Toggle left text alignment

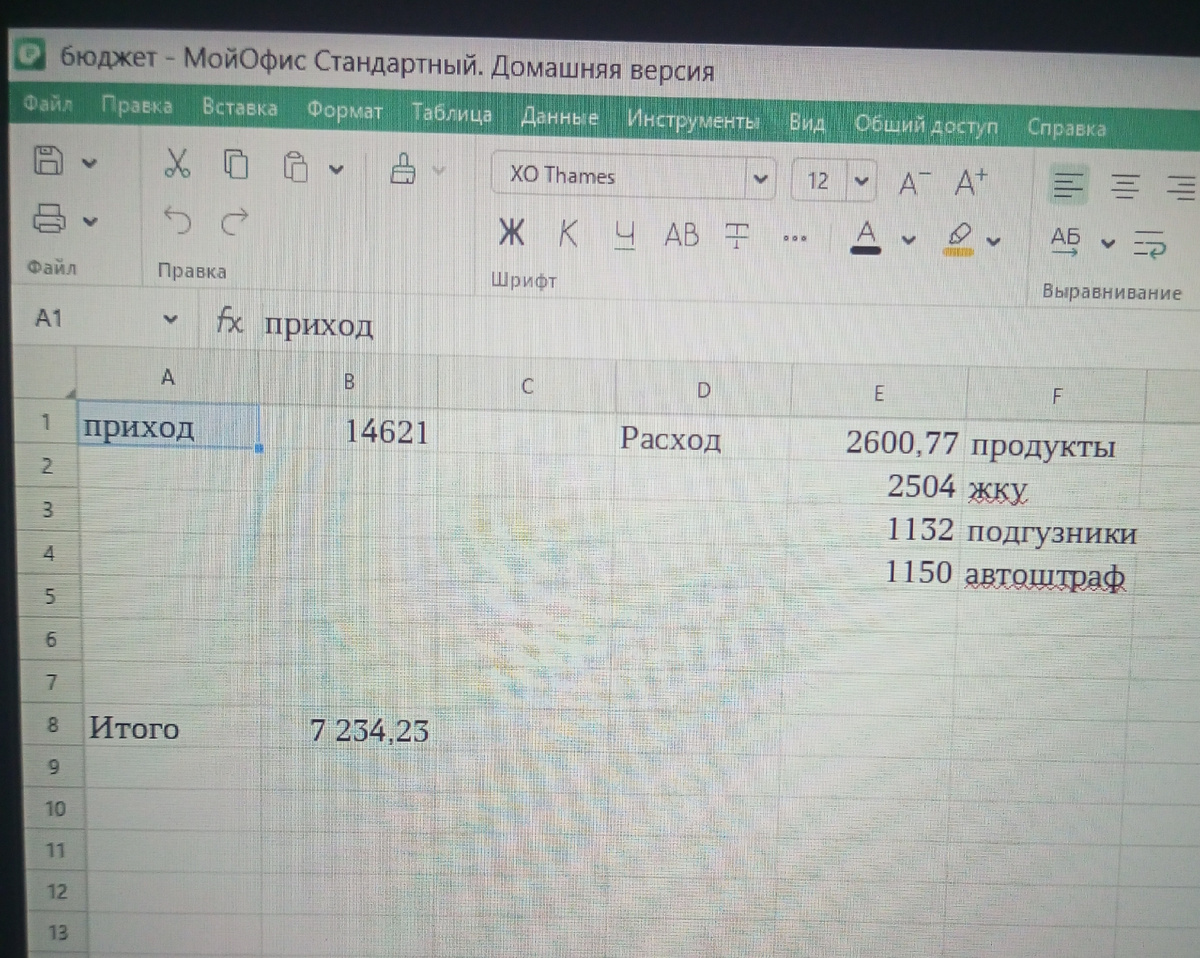1068,184
